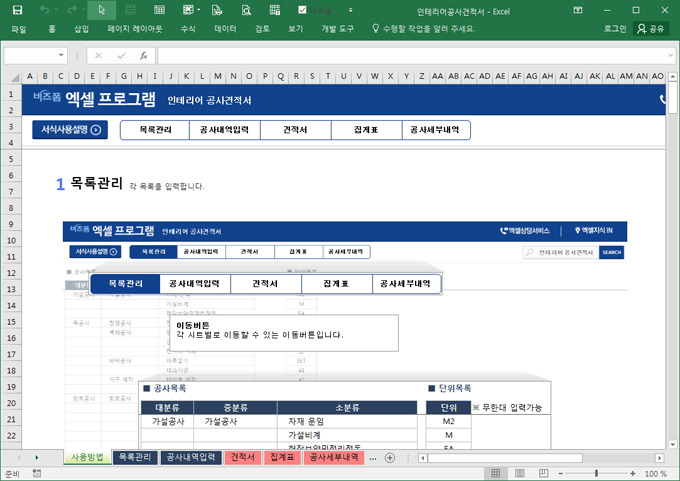
Task: Click the 공사세부내역 navigation button in row 3
Action: point(435,130)
